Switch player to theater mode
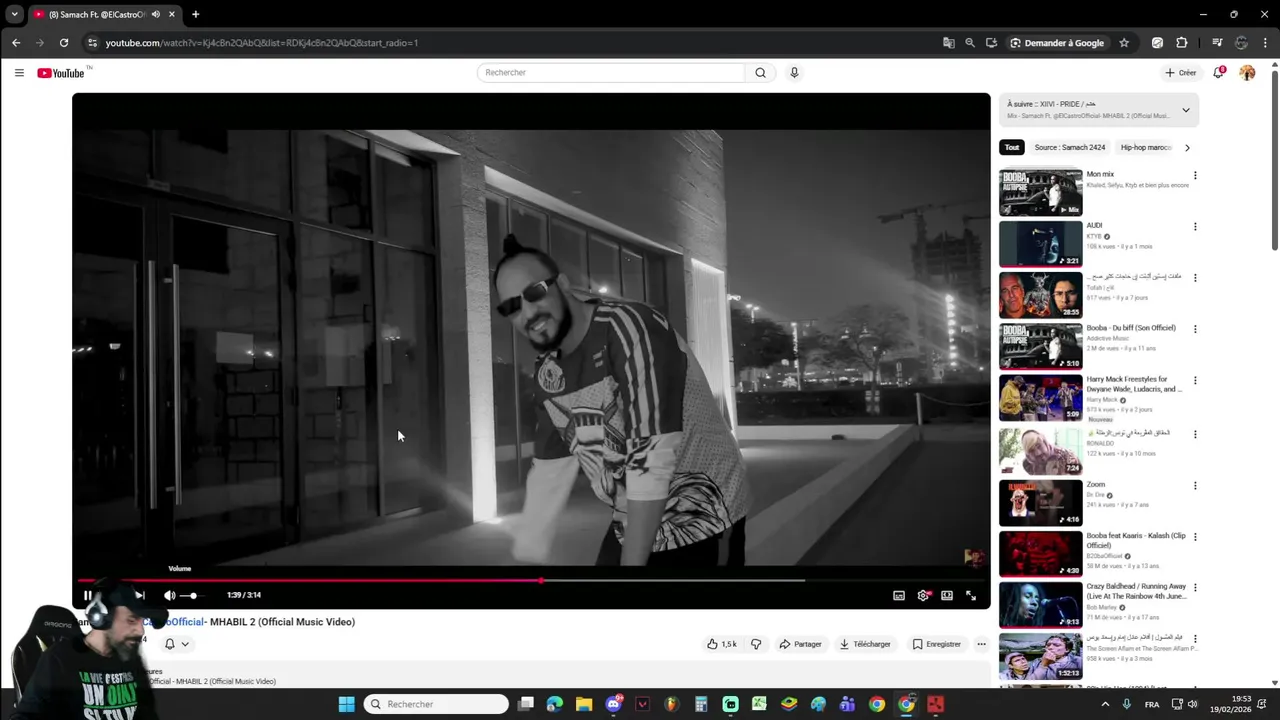The width and height of the screenshot is (1280, 720). coord(947,595)
